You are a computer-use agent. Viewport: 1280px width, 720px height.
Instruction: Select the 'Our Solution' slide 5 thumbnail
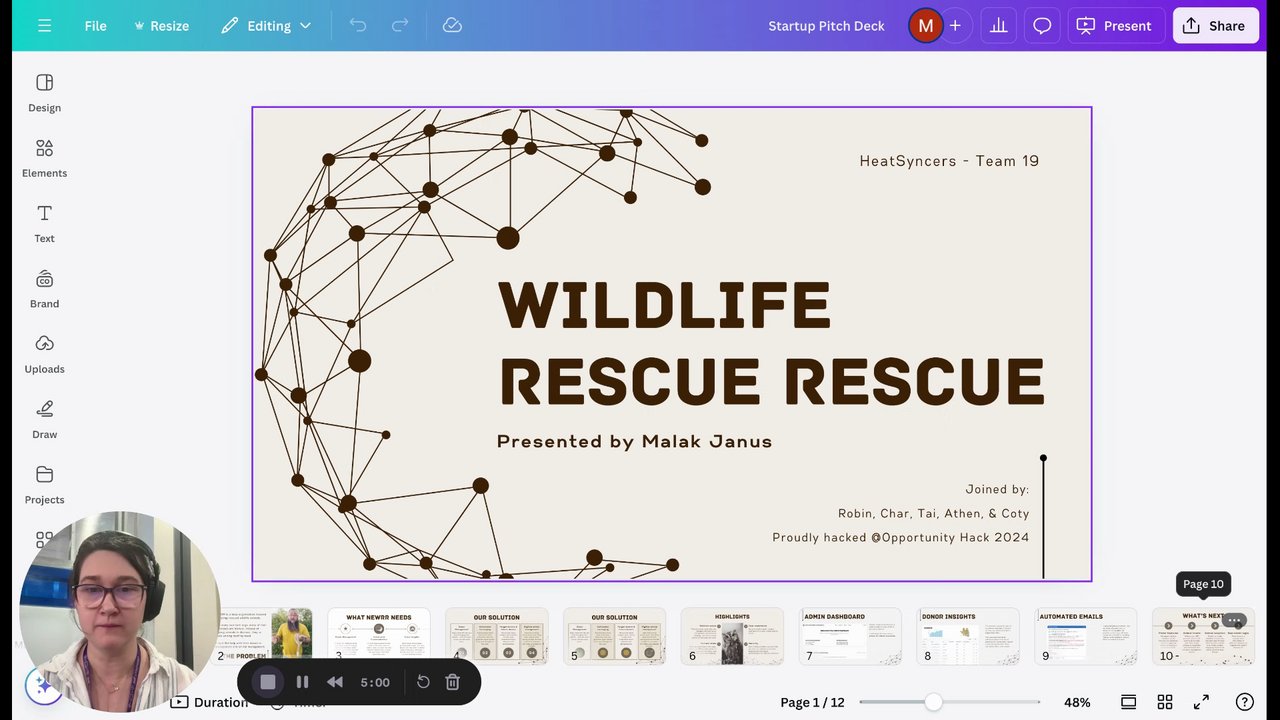coord(615,636)
